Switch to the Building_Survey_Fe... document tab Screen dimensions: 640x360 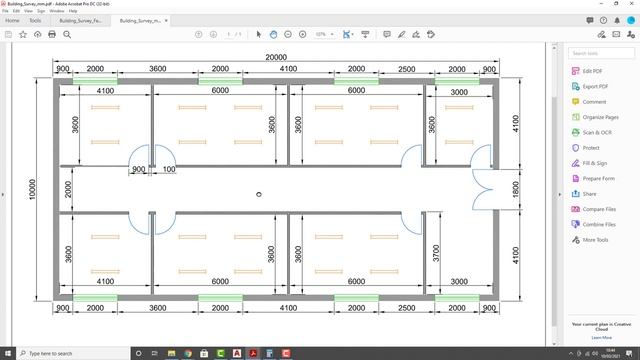tap(80, 20)
